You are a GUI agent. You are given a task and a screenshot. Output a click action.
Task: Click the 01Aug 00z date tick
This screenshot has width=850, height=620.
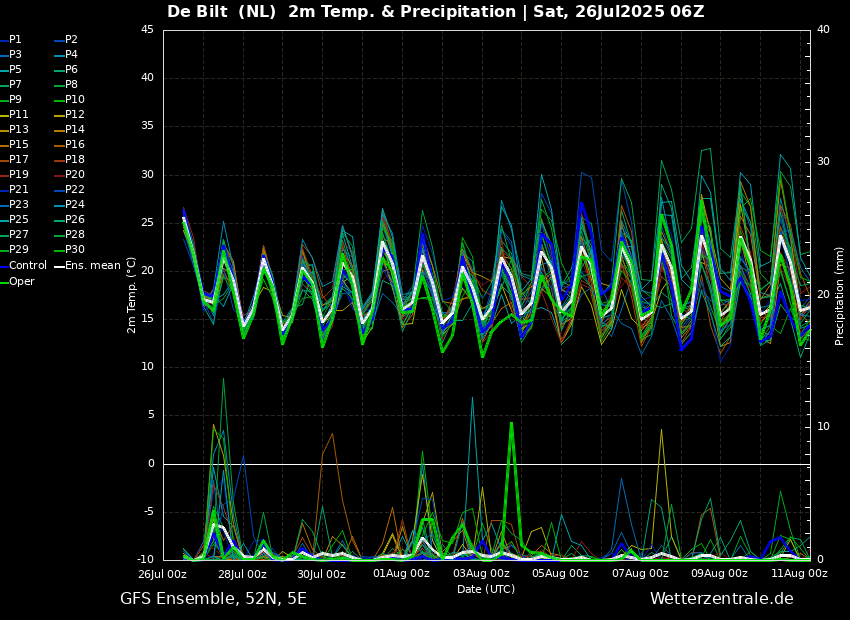(x=401, y=573)
